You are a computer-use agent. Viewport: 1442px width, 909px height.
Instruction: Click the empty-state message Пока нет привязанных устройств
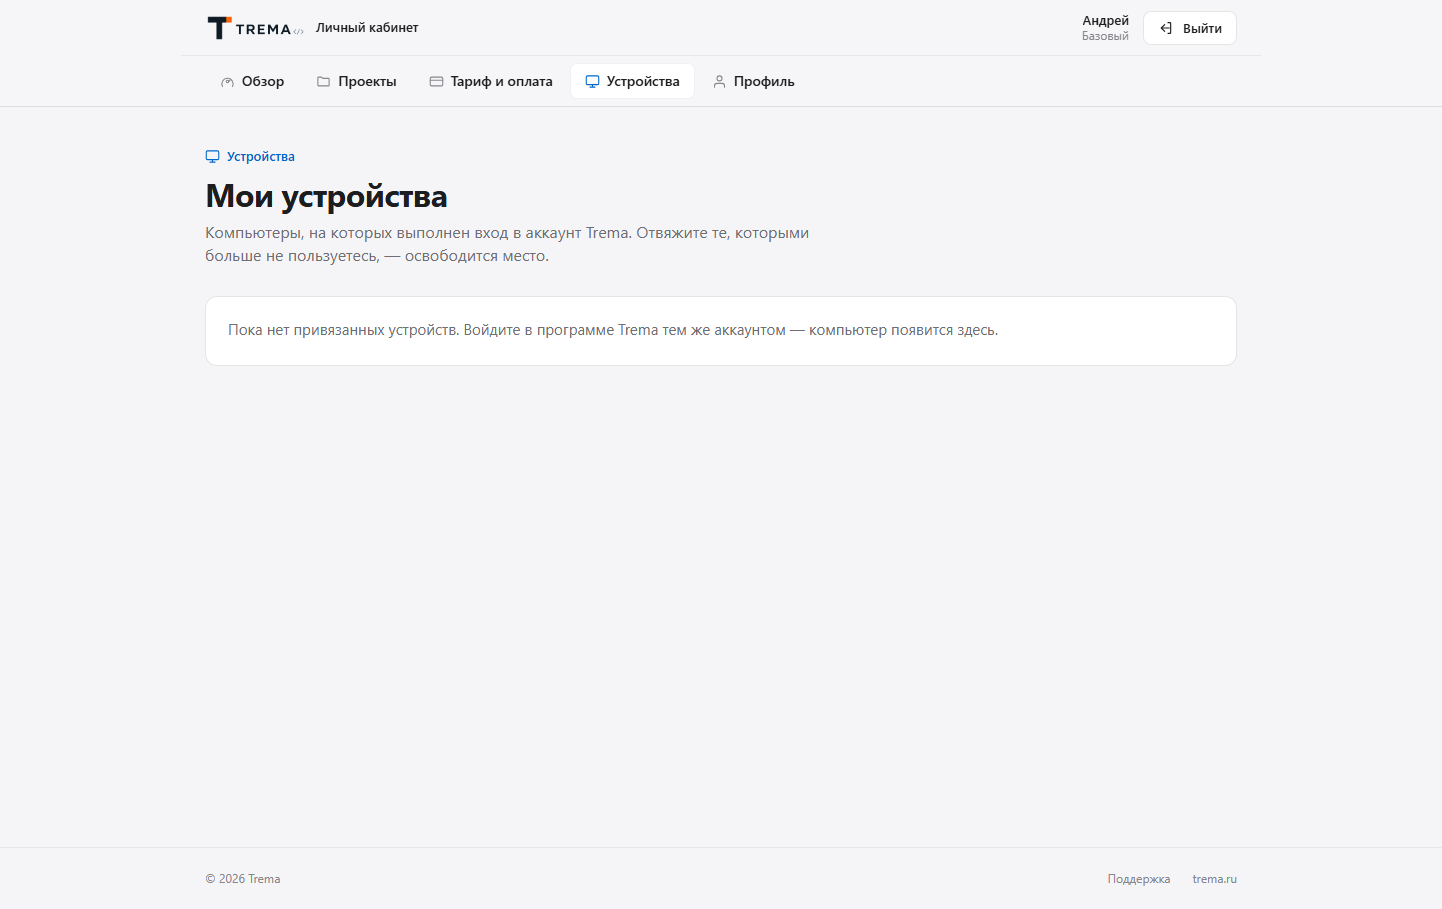(x=613, y=330)
